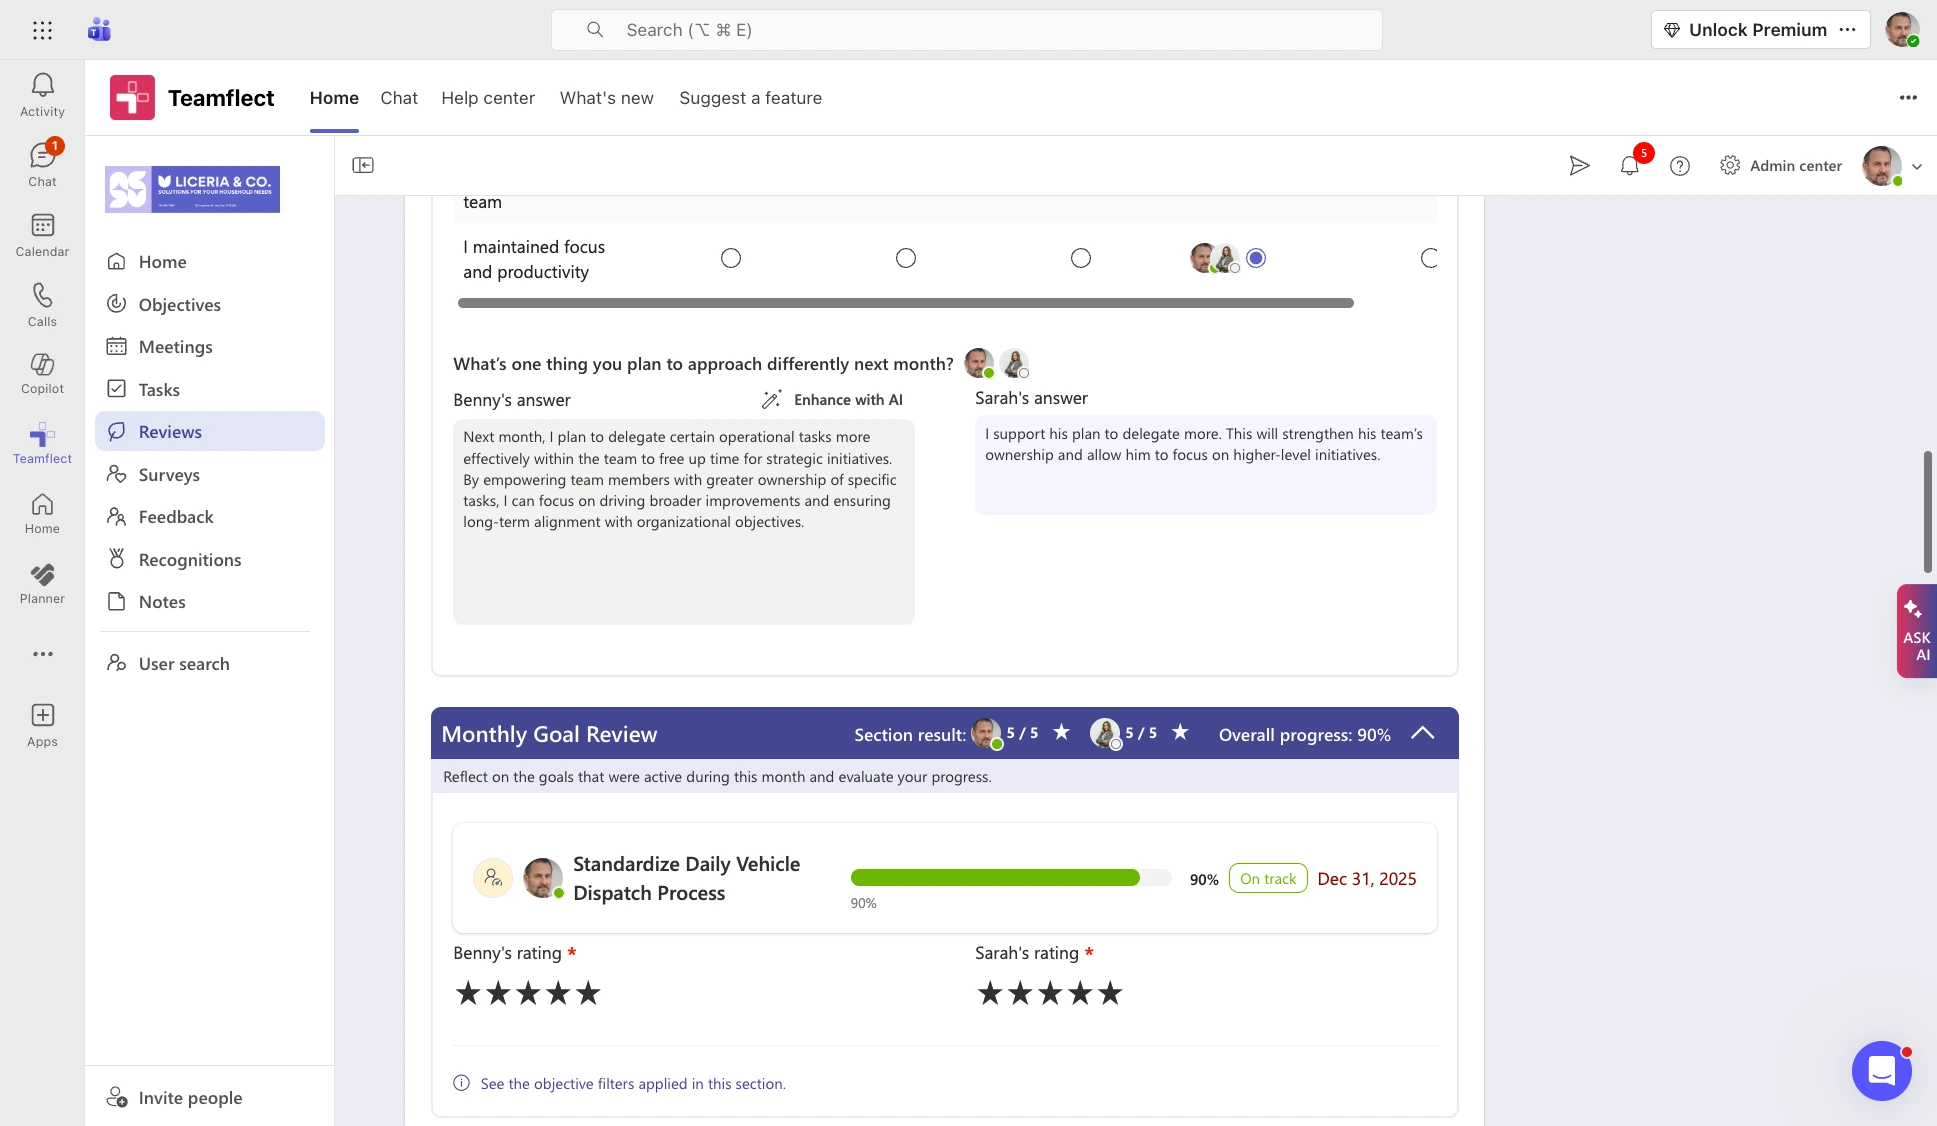Open the profile dropdown chevron
The image size is (1937, 1126).
1919,167
